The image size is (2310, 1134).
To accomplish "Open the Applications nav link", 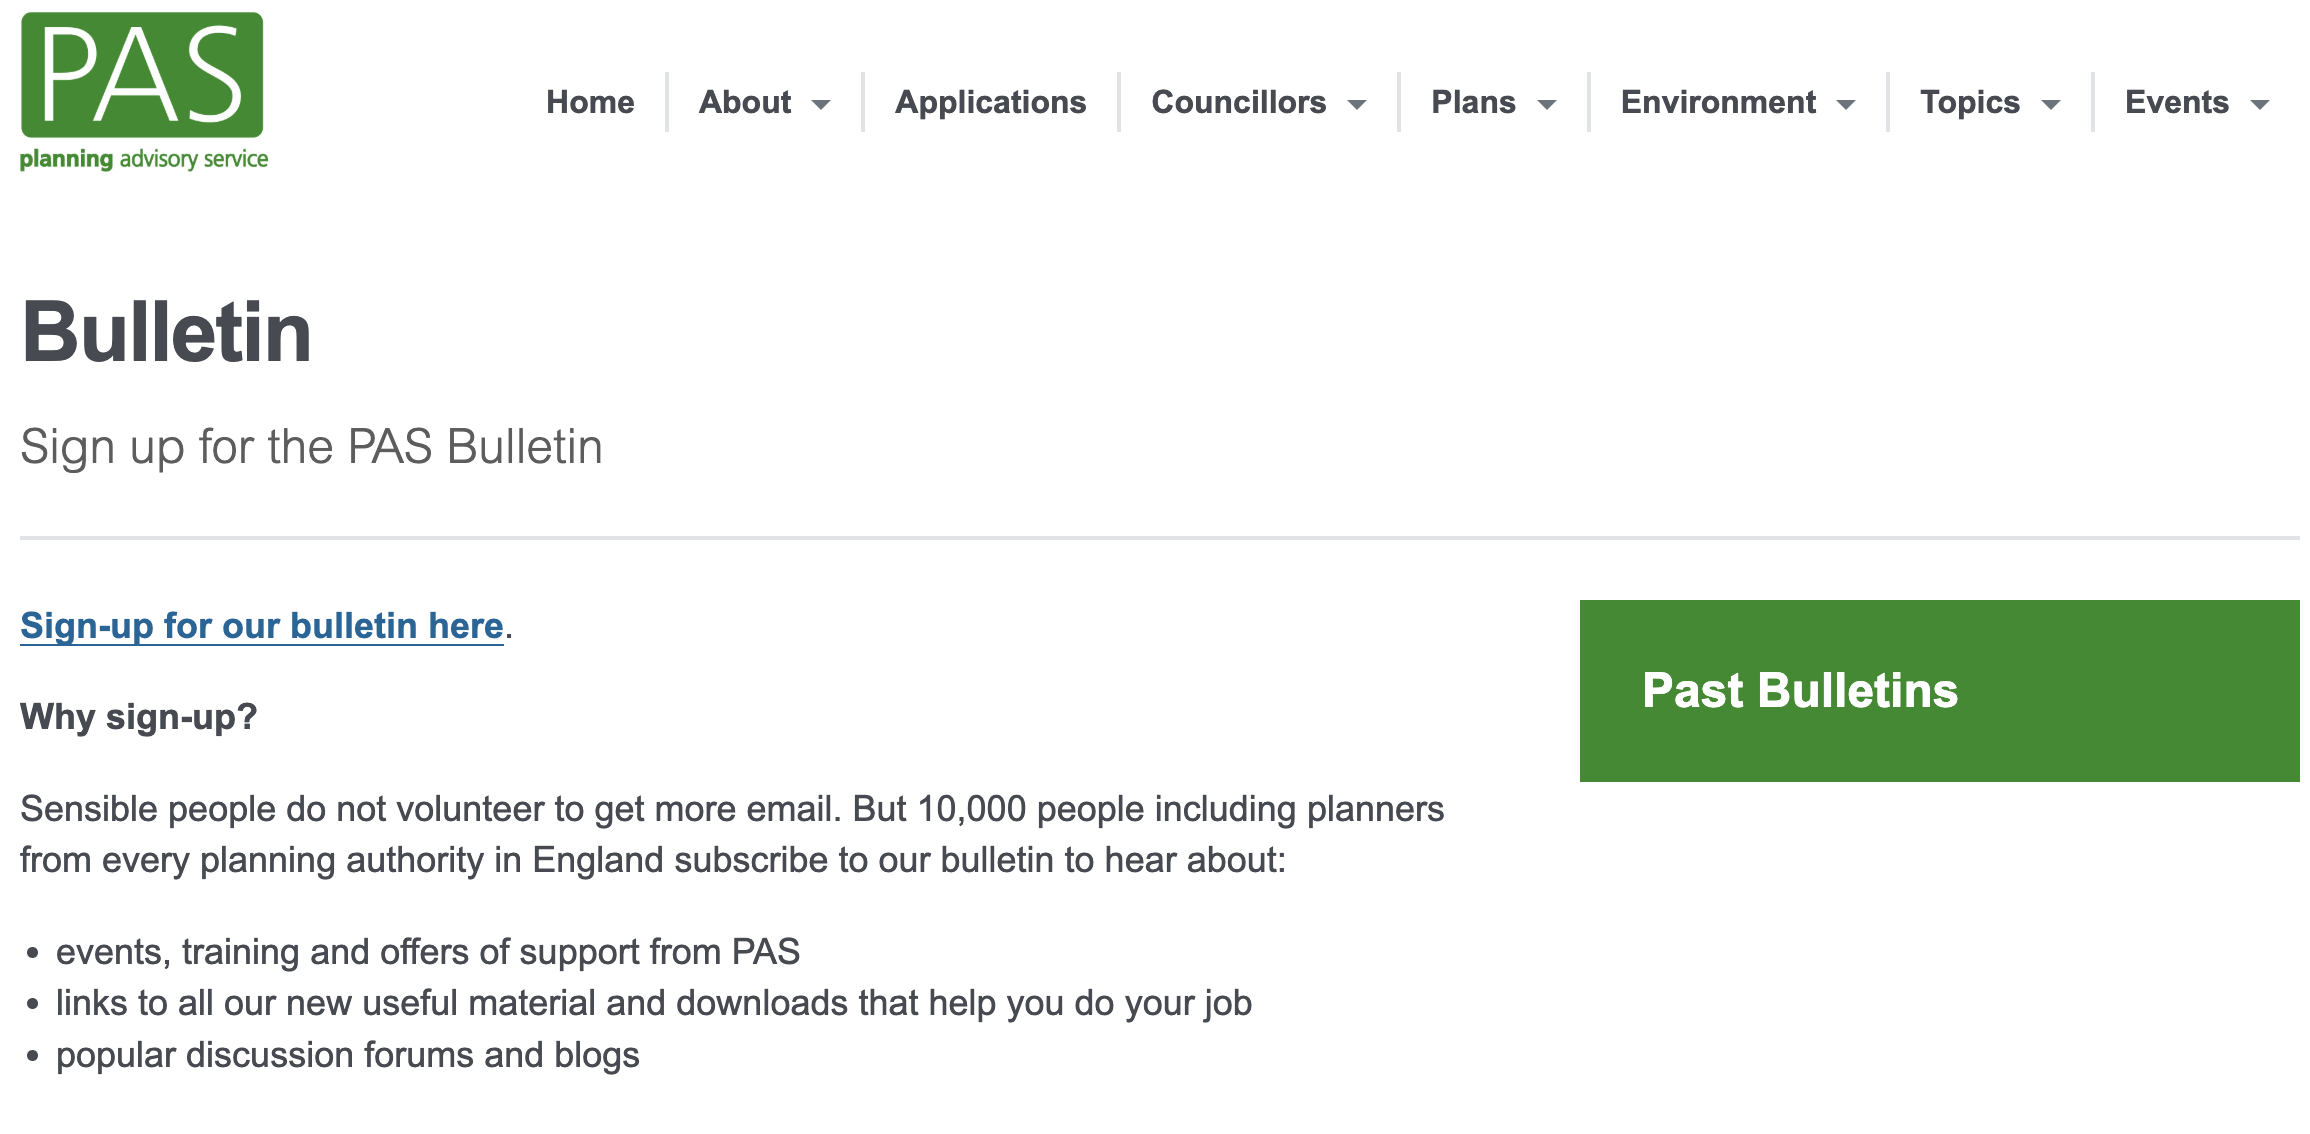I will [x=990, y=102].
